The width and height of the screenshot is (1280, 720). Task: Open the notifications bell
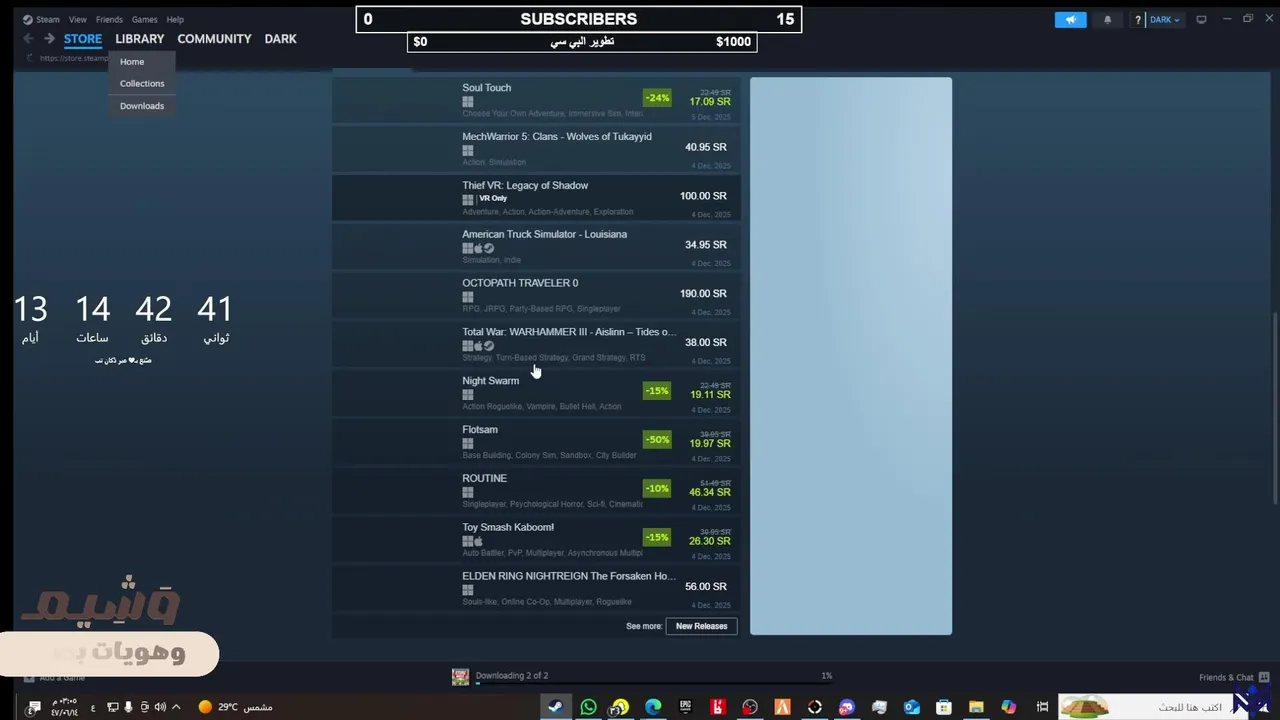tap(1107, 19)
